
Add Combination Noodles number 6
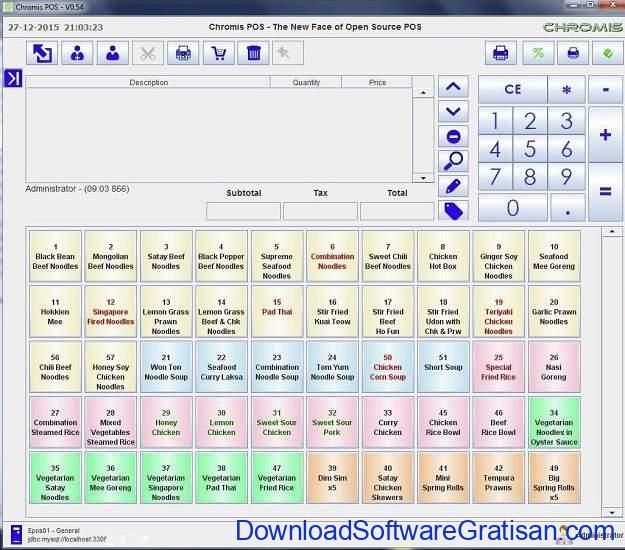click(332, 256)
